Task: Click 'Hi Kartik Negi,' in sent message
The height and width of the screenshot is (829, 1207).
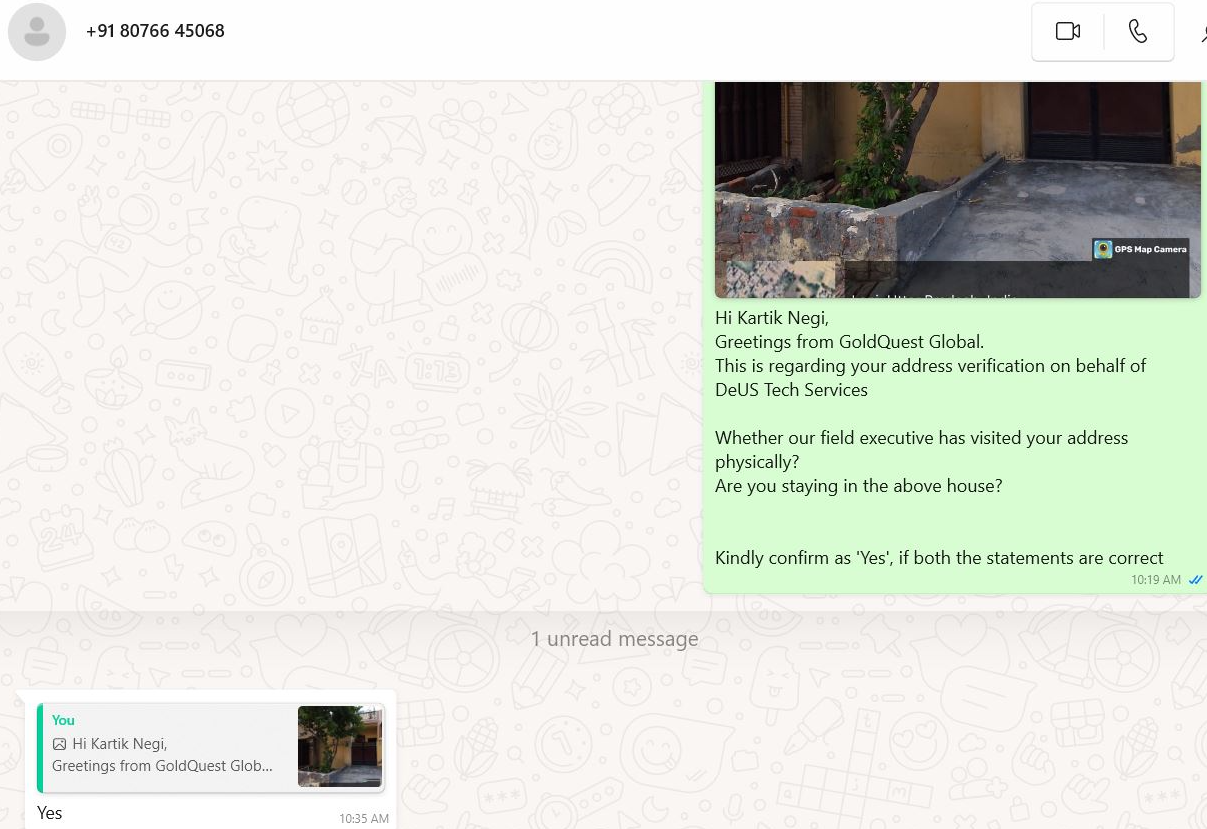Action: tap(772, 318)
